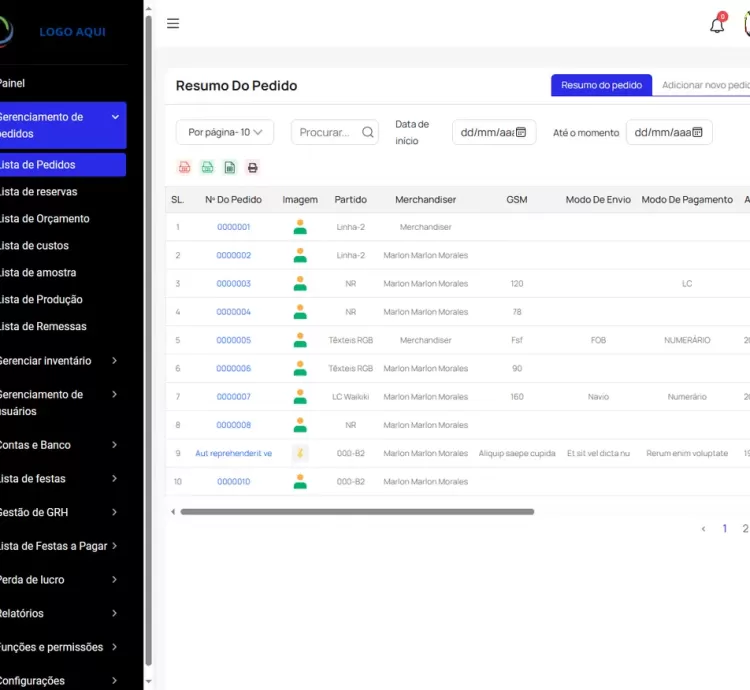Click the search magnifier icon
The width and height of the screenshot is (750, 690).
367,132
